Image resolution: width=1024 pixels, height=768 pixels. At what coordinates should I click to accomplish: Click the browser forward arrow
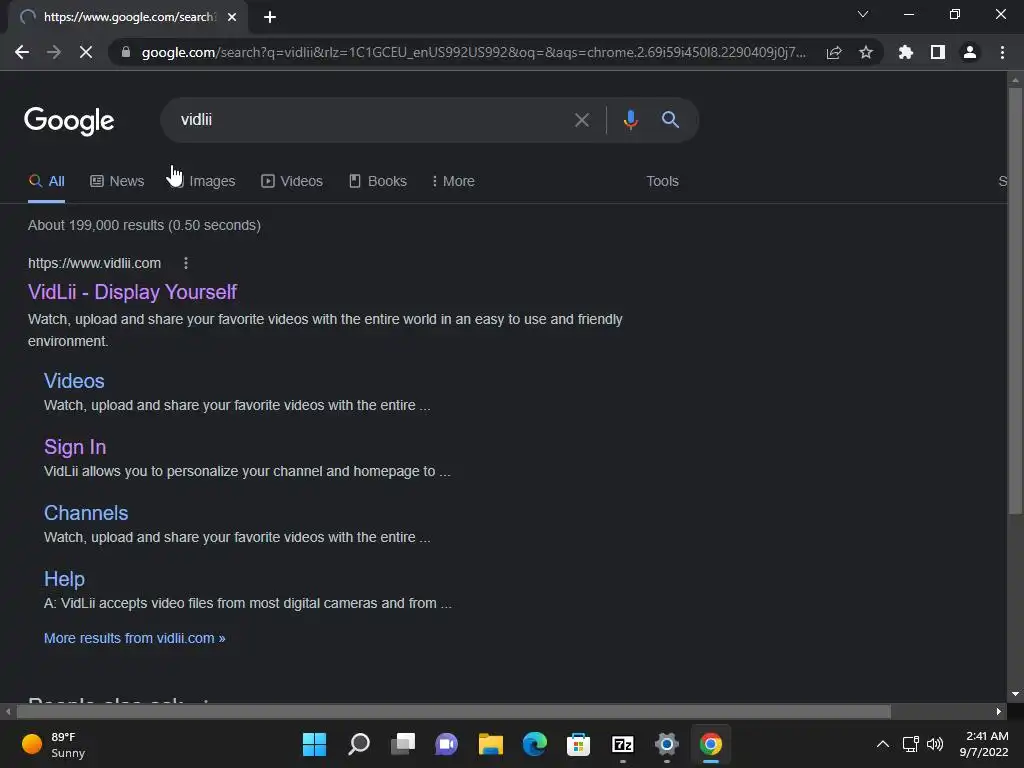pyautogui.click(x=54, y=52)
